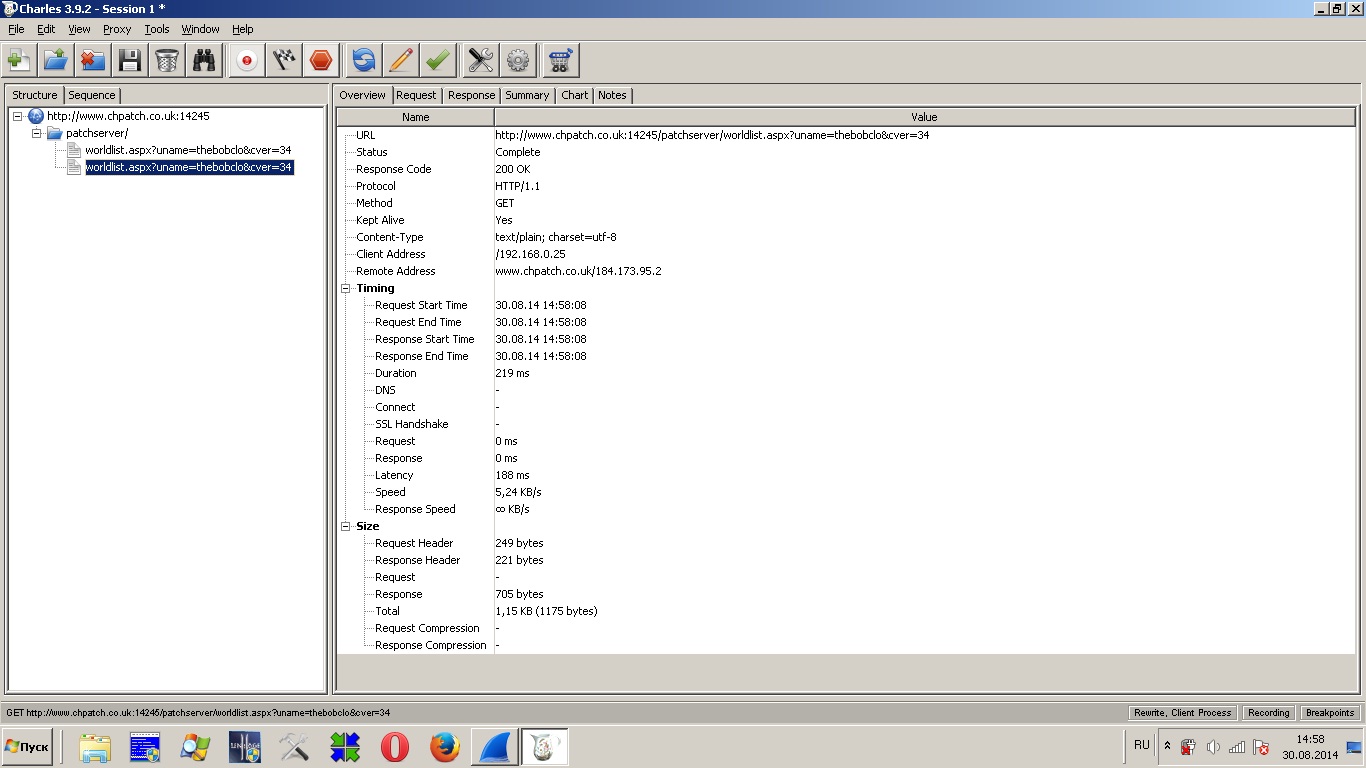This screenshot has width=1366, height=768.
Task: Click the Value column header
Action: click(924, 117)
